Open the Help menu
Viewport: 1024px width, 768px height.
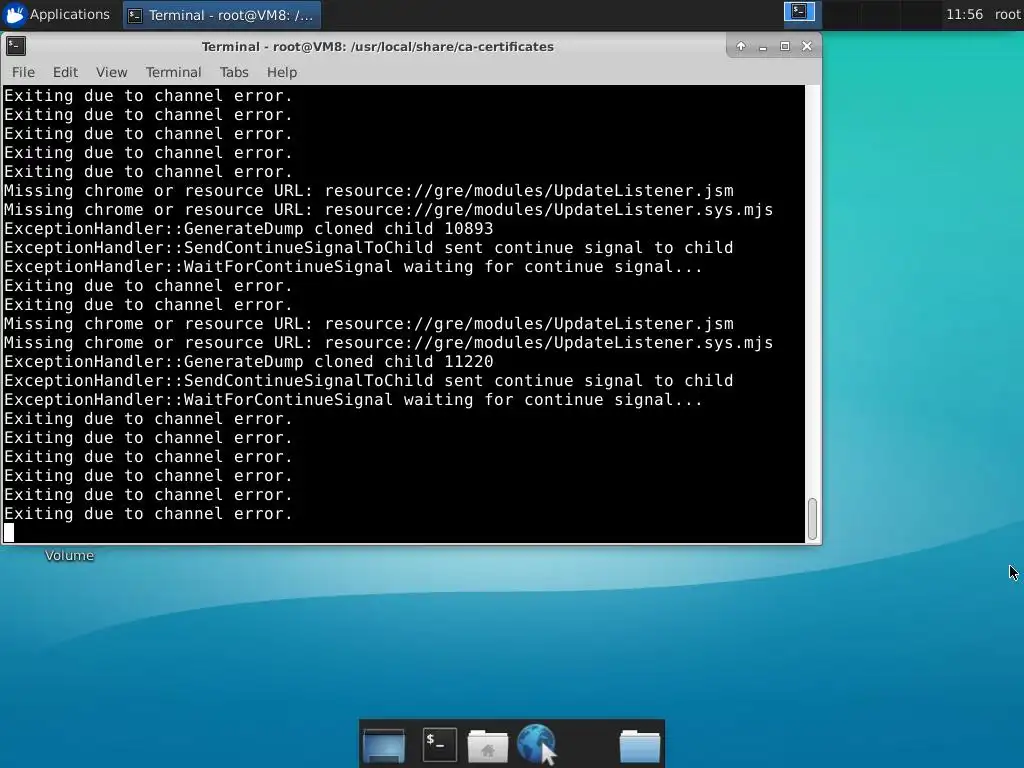point(281,72)
